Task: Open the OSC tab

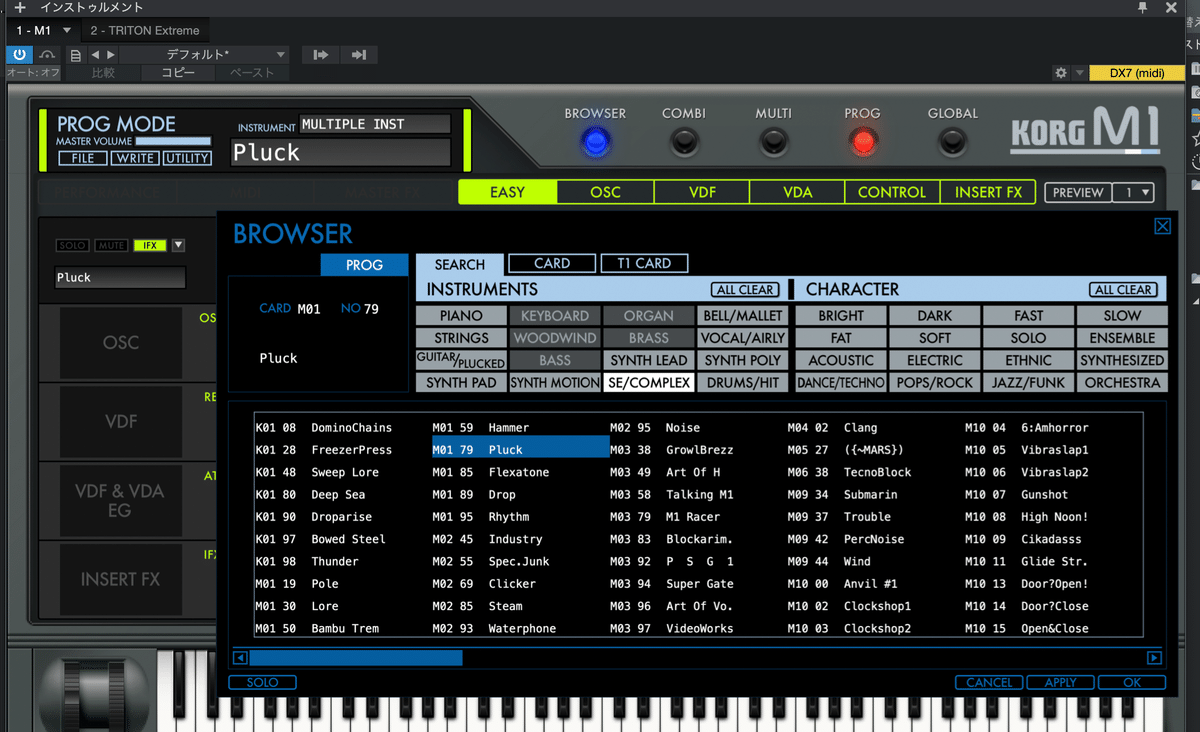Action: (605, 192)
